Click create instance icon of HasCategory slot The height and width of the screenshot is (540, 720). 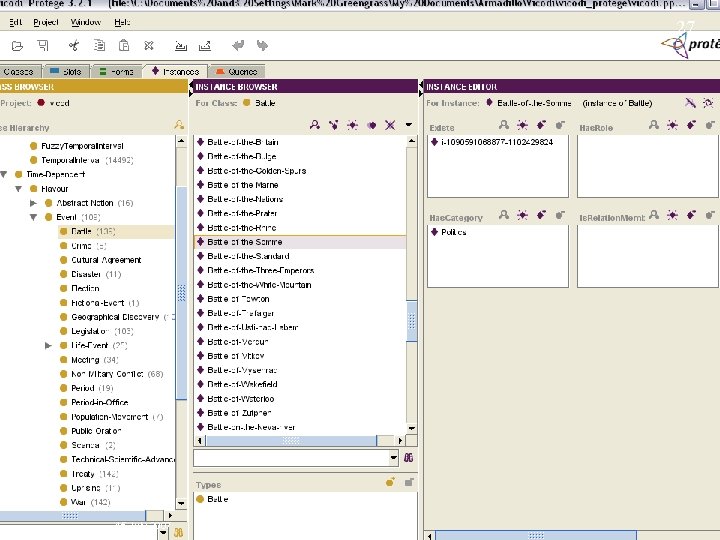(x=523, y=215)
